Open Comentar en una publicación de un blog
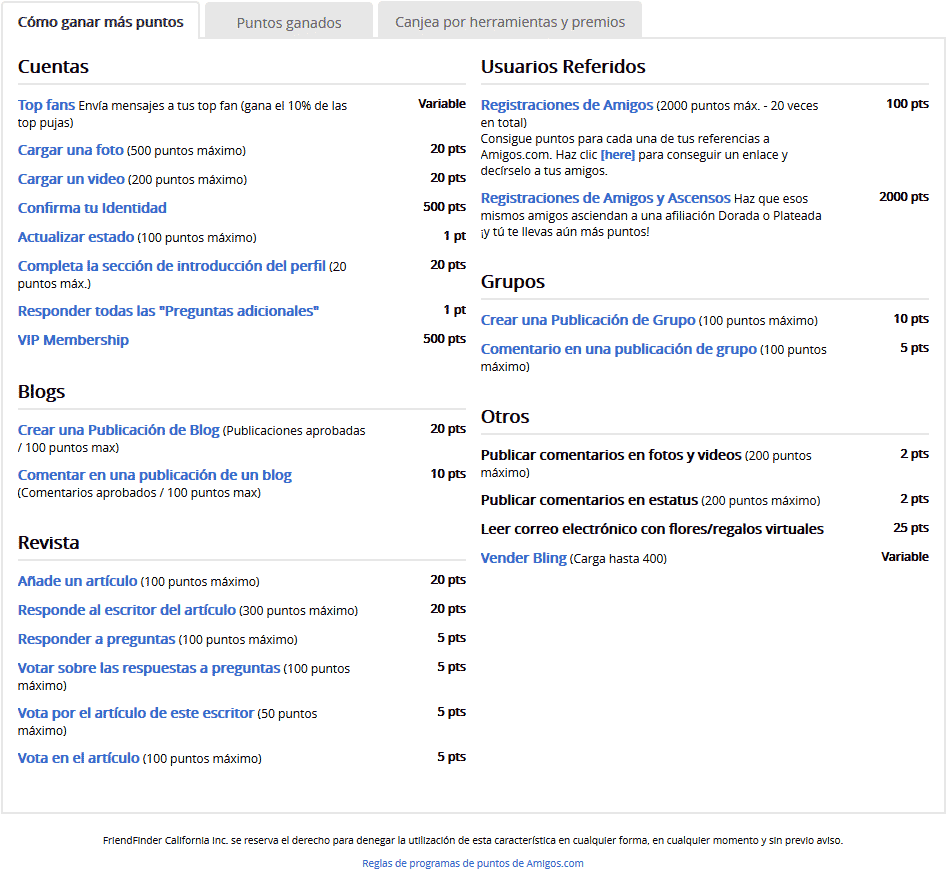 (155, 475)
